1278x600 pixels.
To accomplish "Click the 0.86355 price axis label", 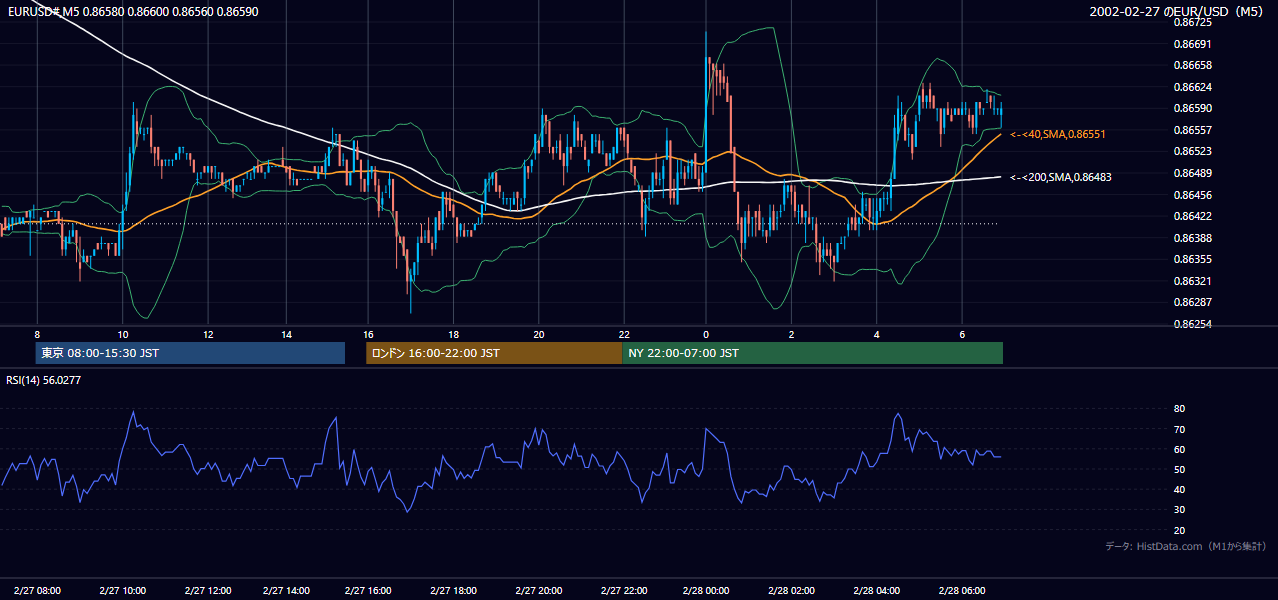I will (x=1194, y=259).
